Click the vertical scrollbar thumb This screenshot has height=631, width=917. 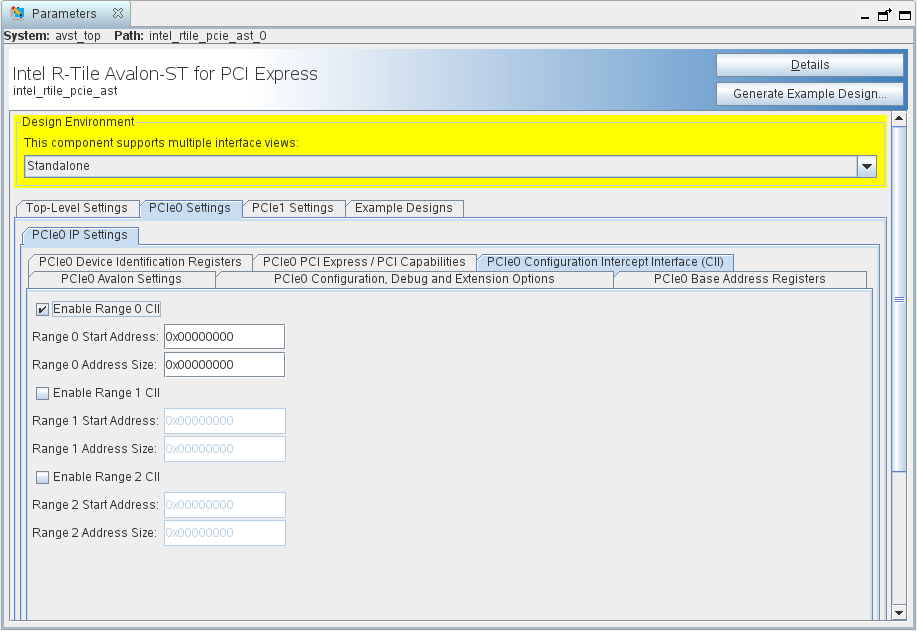(899, 298)
